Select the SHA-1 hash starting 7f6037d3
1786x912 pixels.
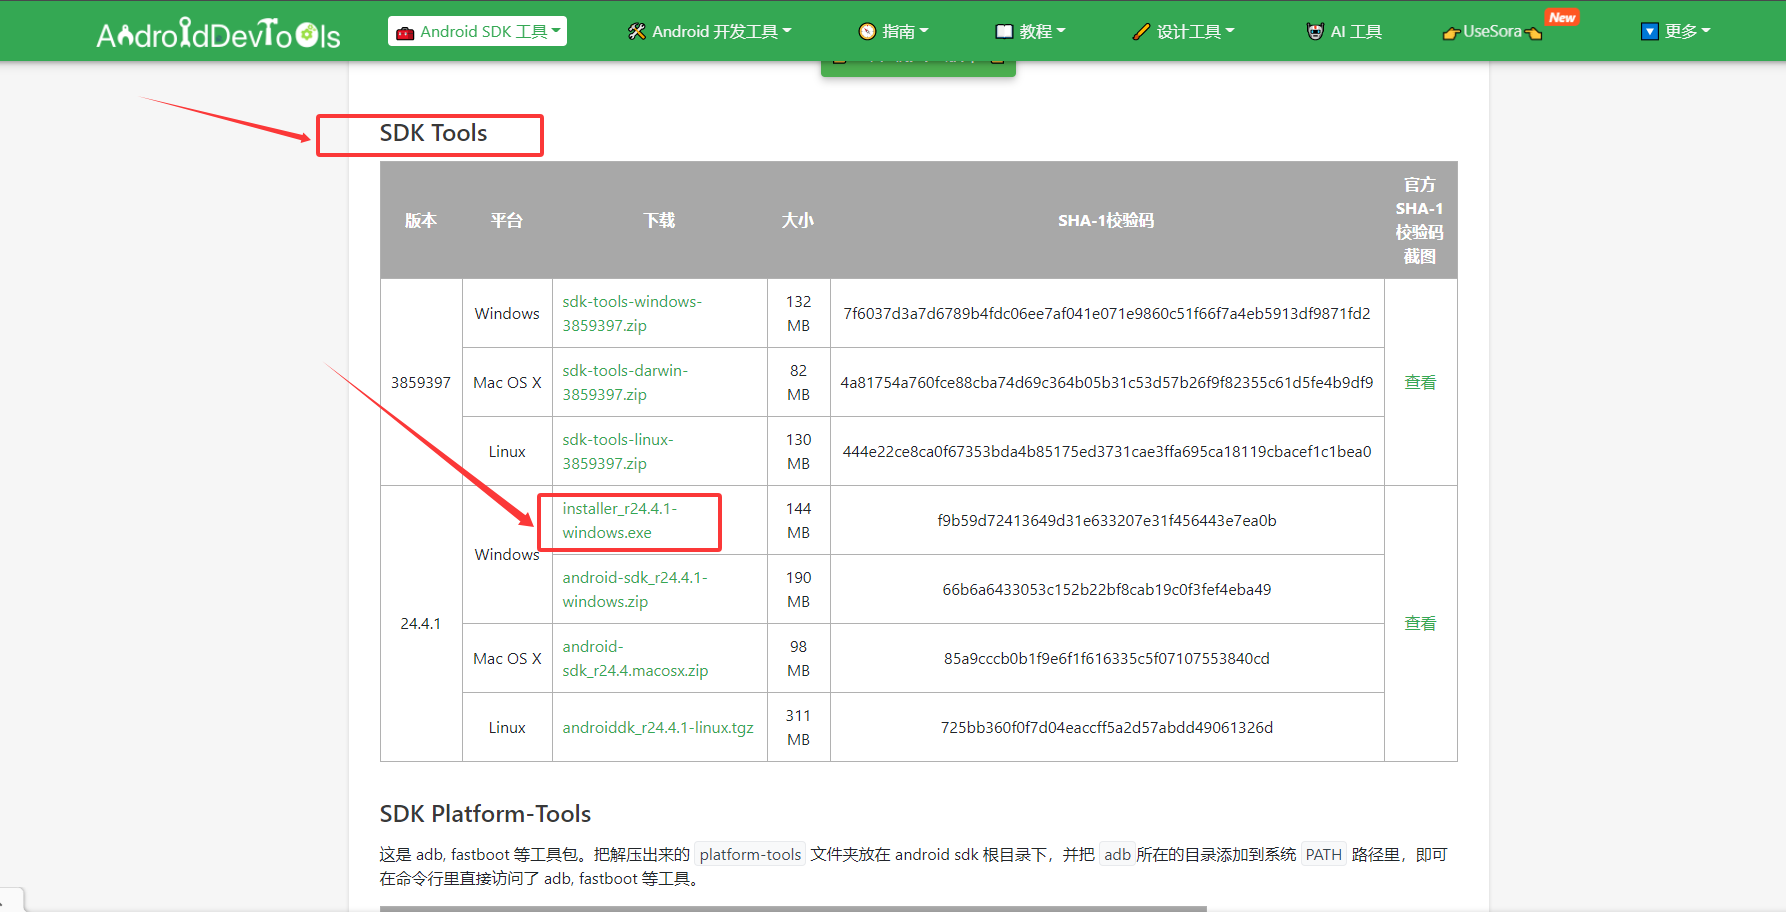(x=1107, y=313)
